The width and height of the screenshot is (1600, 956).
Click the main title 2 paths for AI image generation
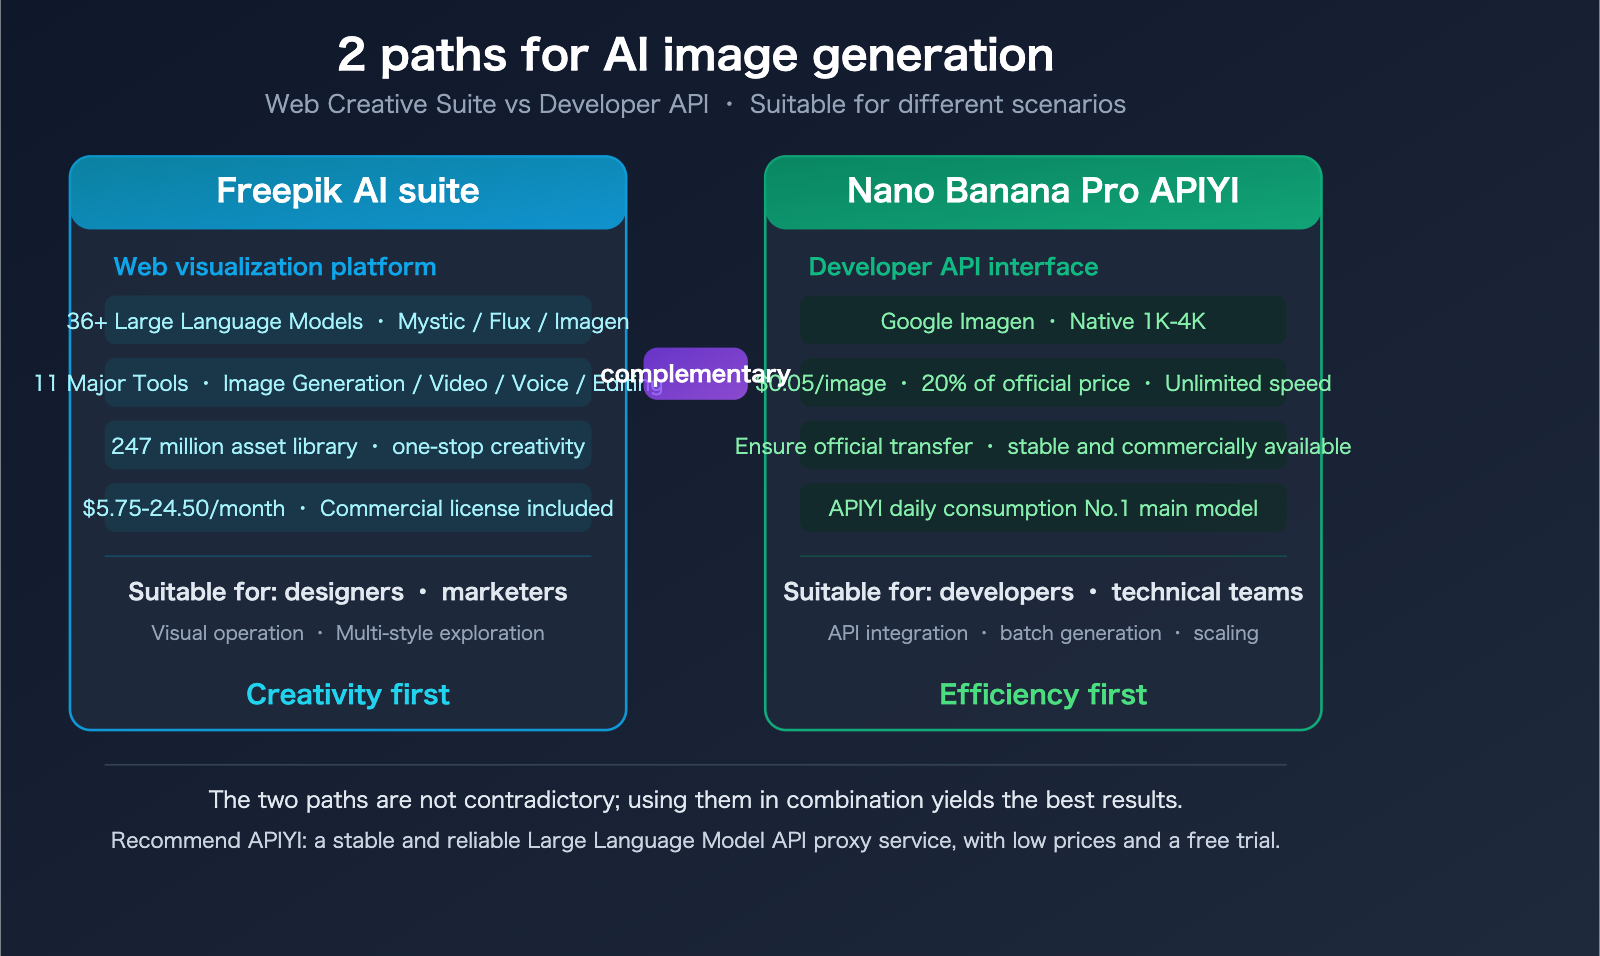(x=697, y=55)
